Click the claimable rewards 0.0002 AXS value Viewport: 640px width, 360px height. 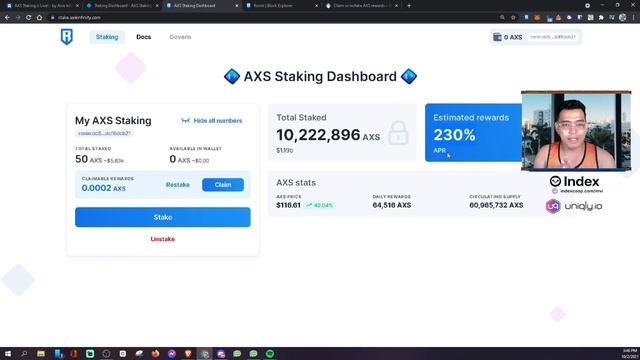coord(104,188)
